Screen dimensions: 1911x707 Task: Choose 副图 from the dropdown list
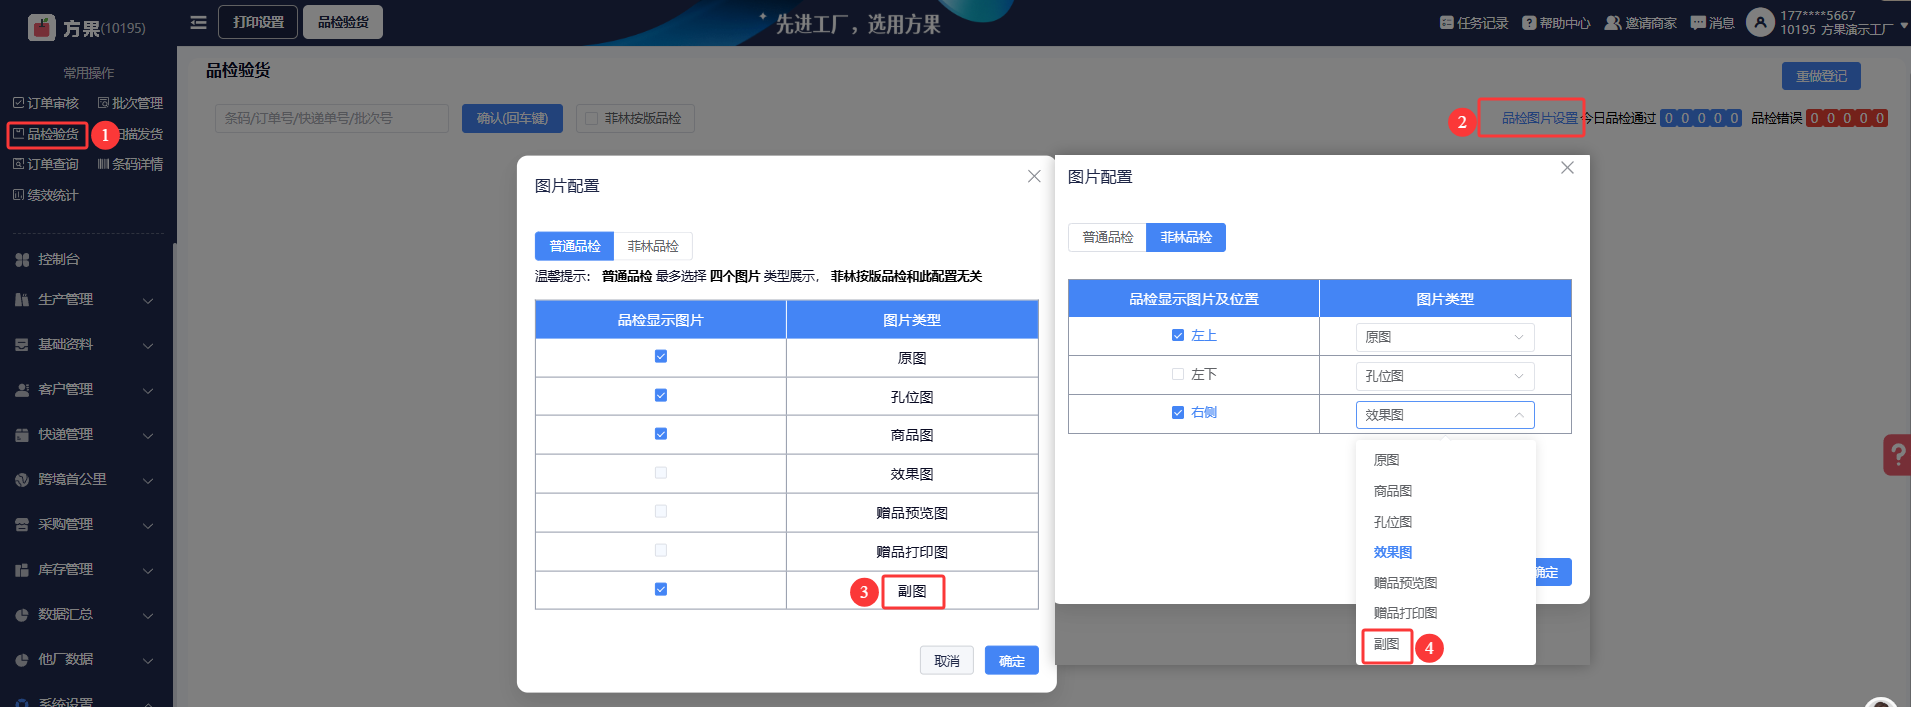1386,644
